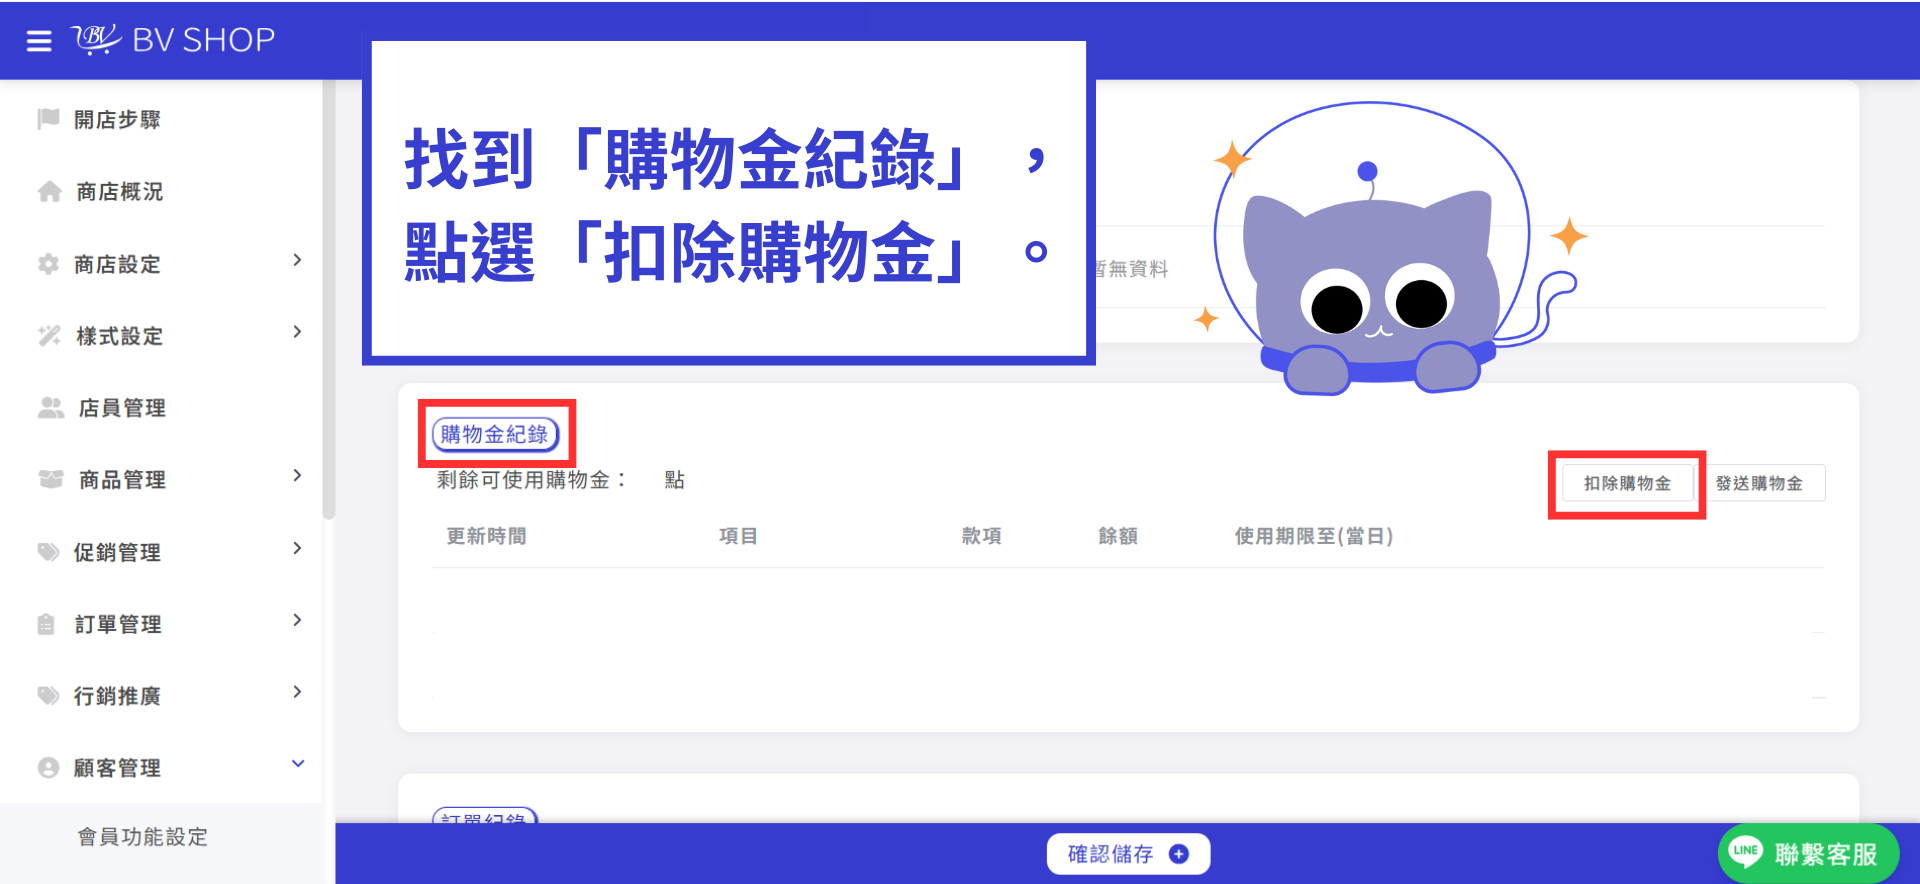Viewport: 1920px width, 884px height.
Task: Click the 更新時間 column header
Action: click(486, 536)
